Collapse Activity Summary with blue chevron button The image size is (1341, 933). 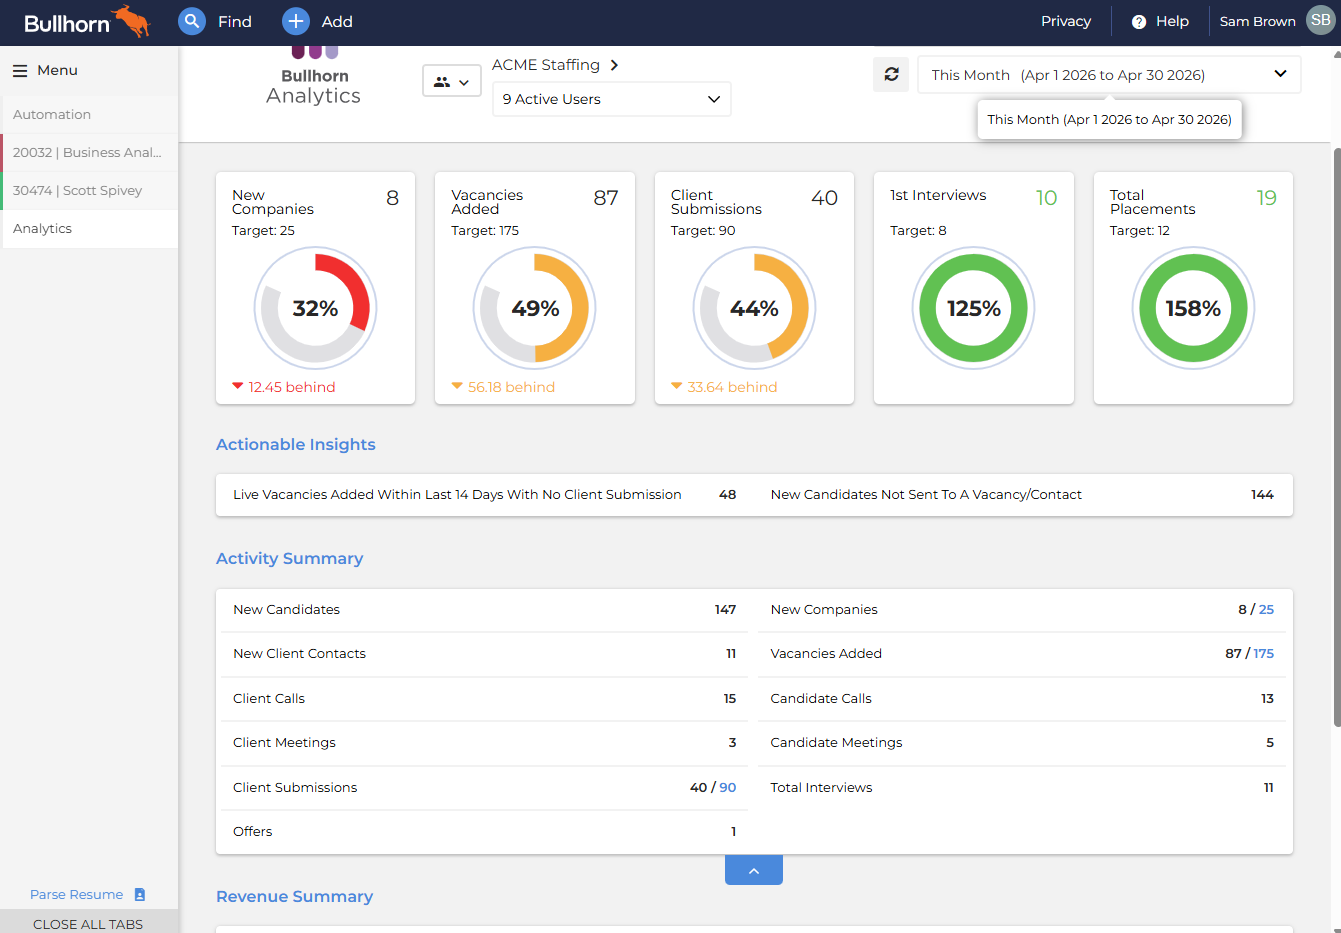[753, 871]
